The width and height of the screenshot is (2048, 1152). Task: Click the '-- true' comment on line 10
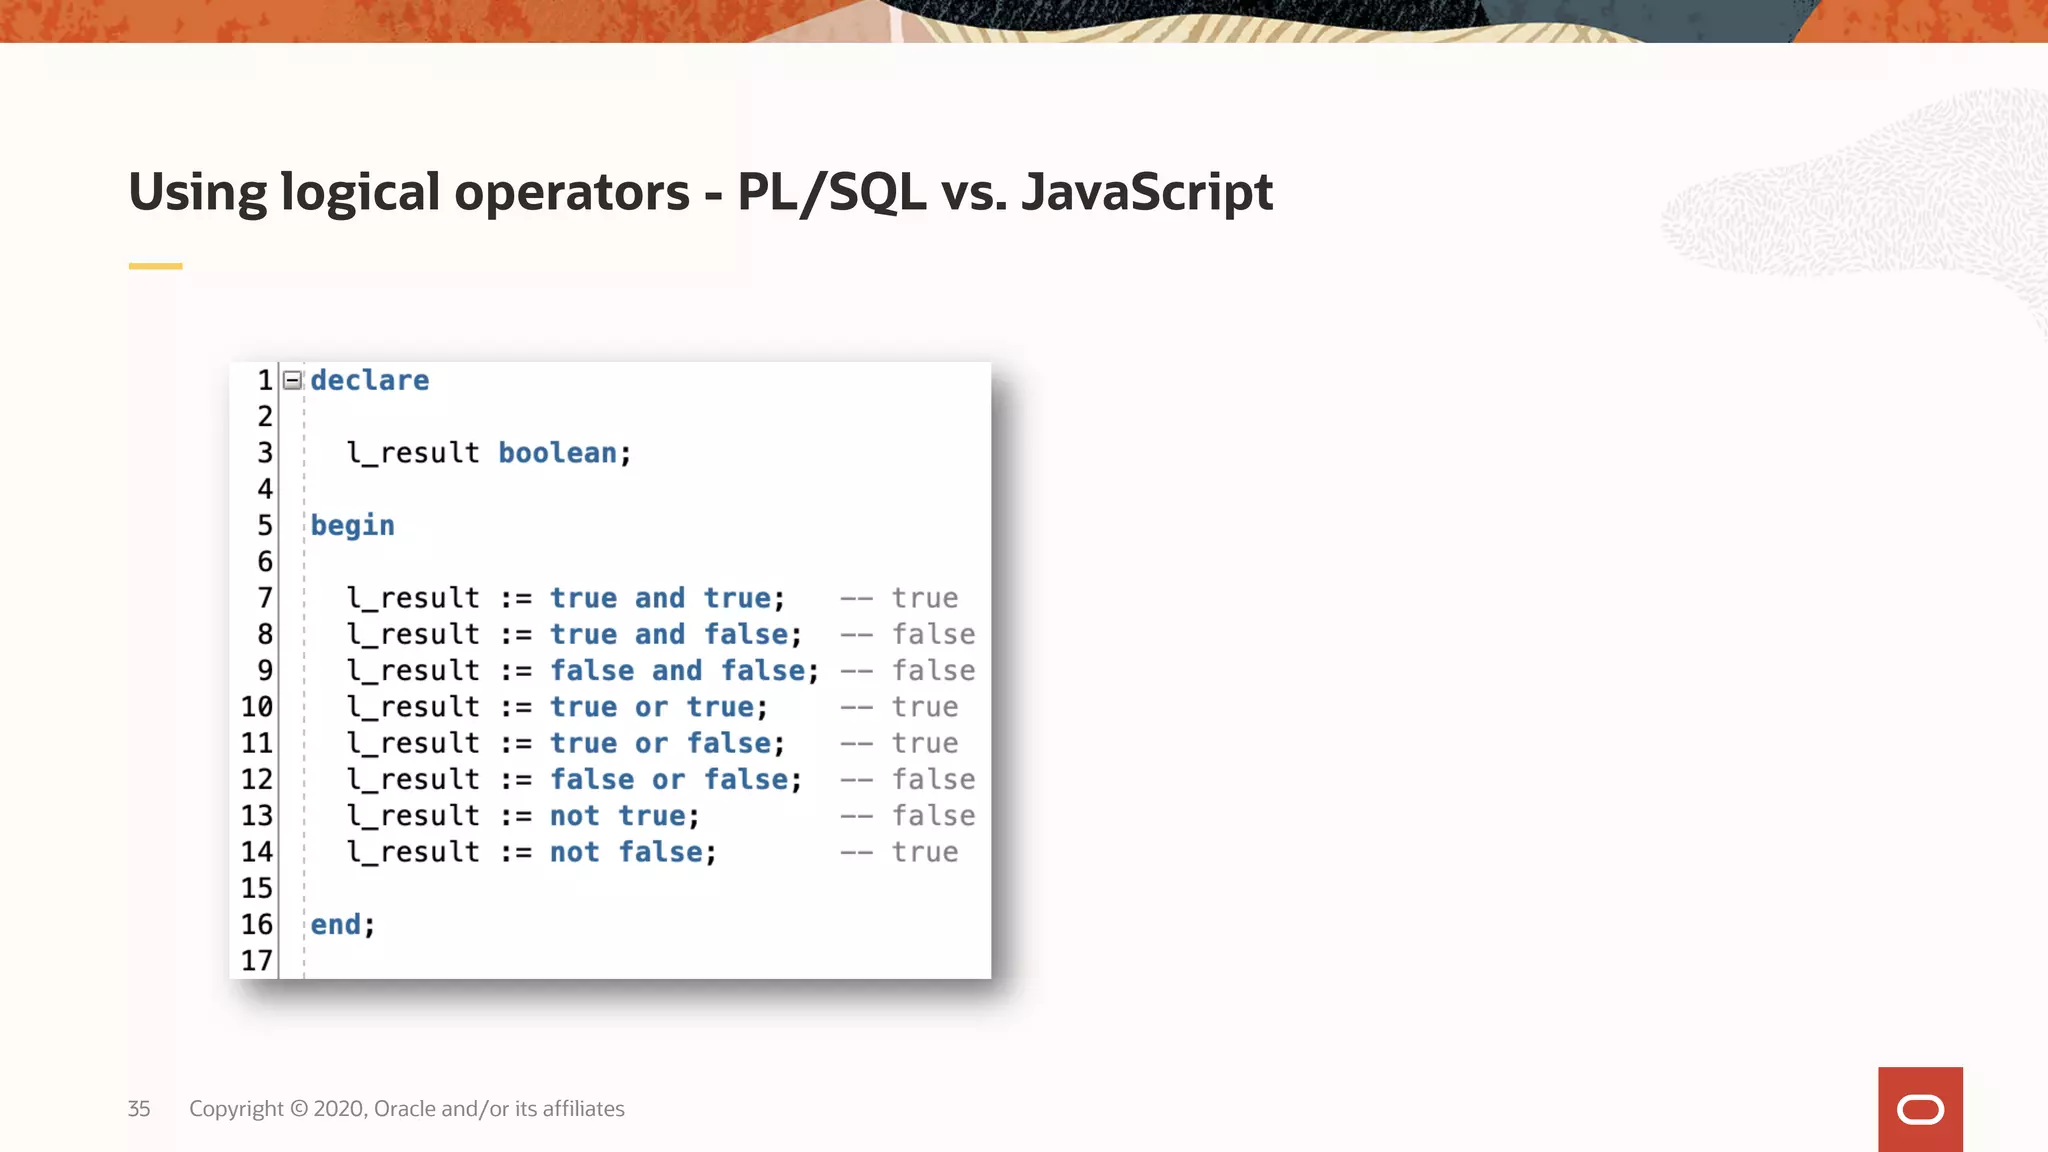(x=899, y=707)
